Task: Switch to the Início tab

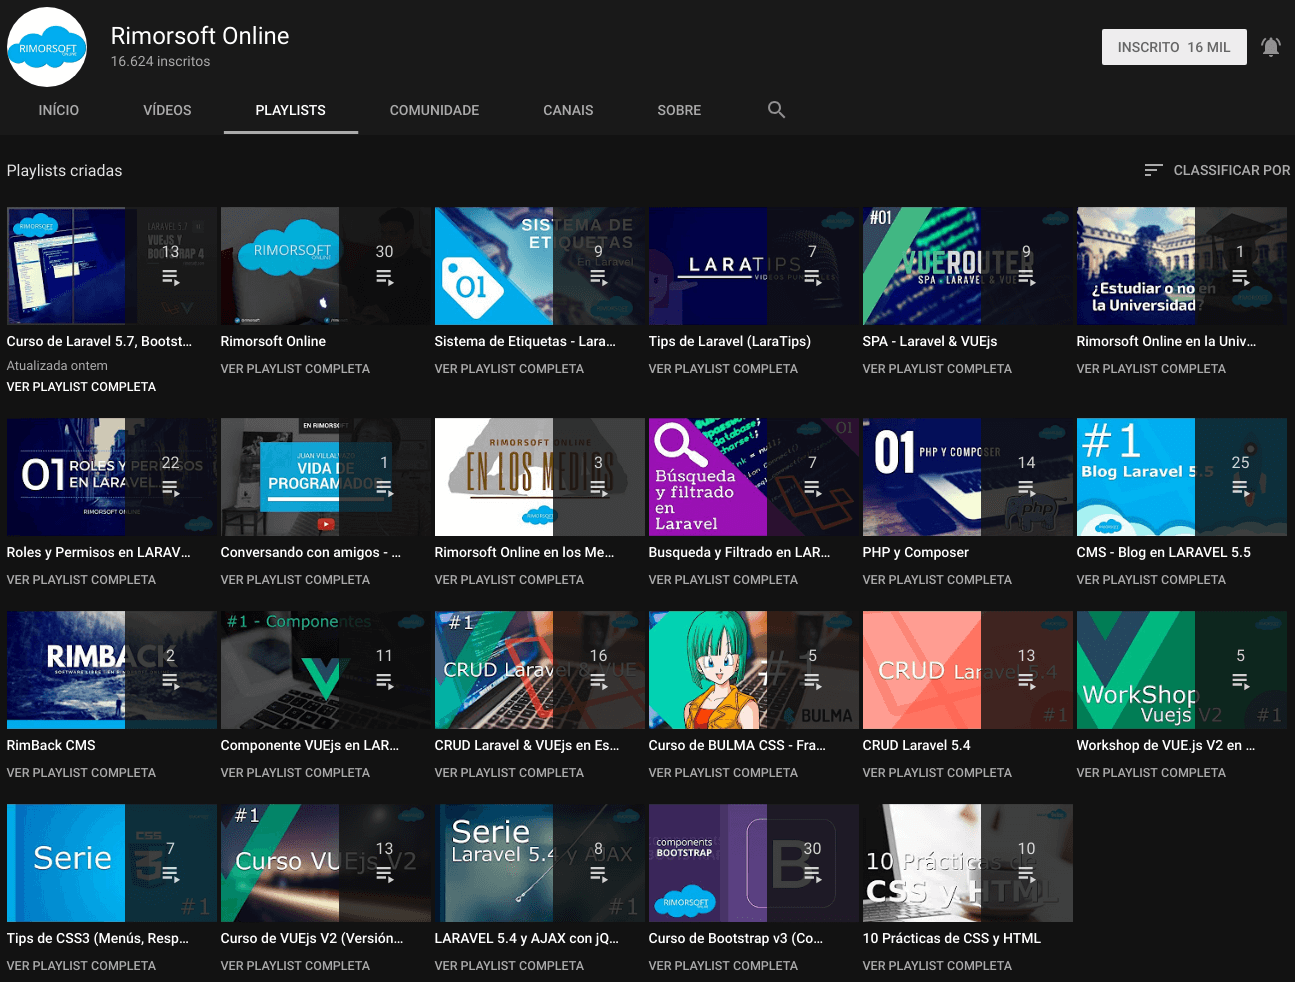Action: [x=58, y=110]
